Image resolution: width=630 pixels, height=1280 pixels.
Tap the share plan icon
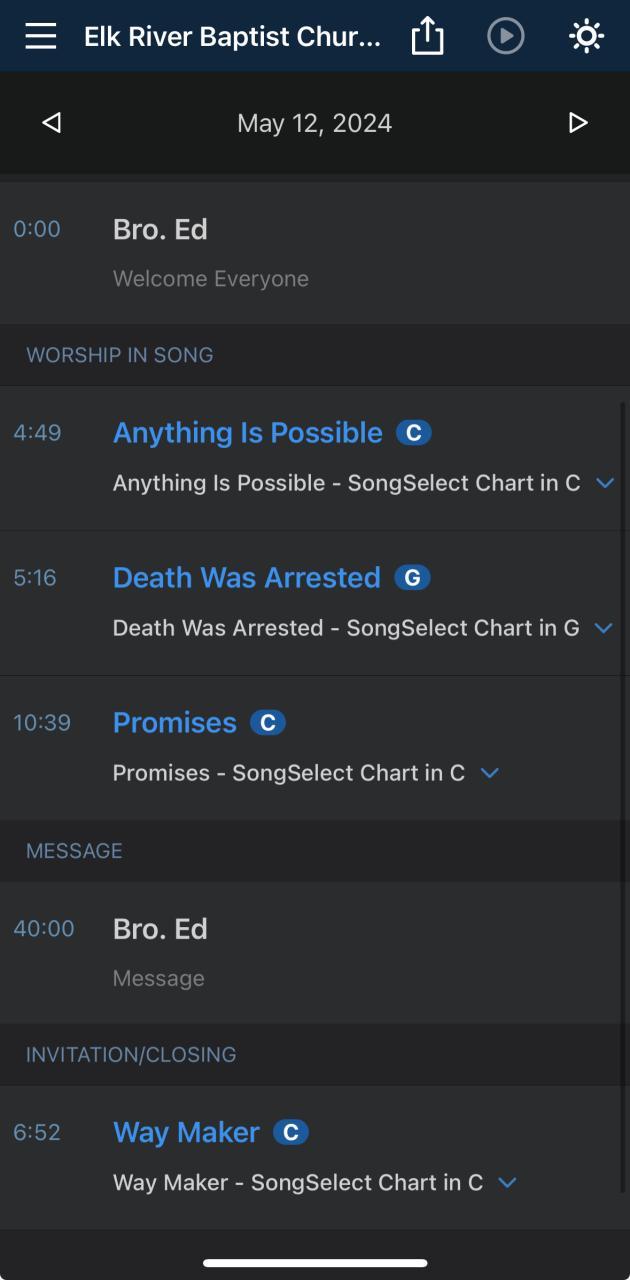[427, 37]
